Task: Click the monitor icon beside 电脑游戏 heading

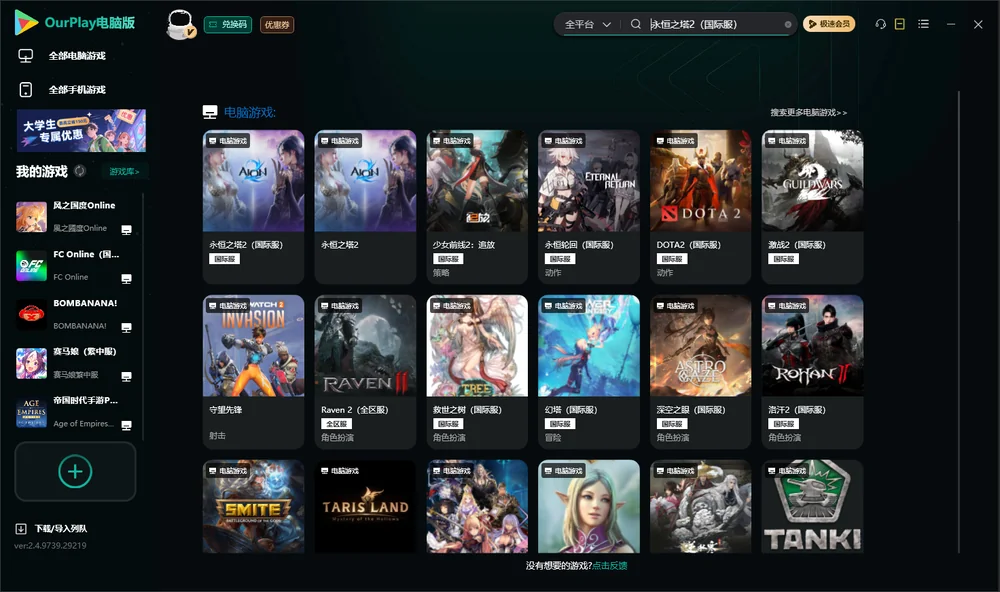Action: coord(210,112)
